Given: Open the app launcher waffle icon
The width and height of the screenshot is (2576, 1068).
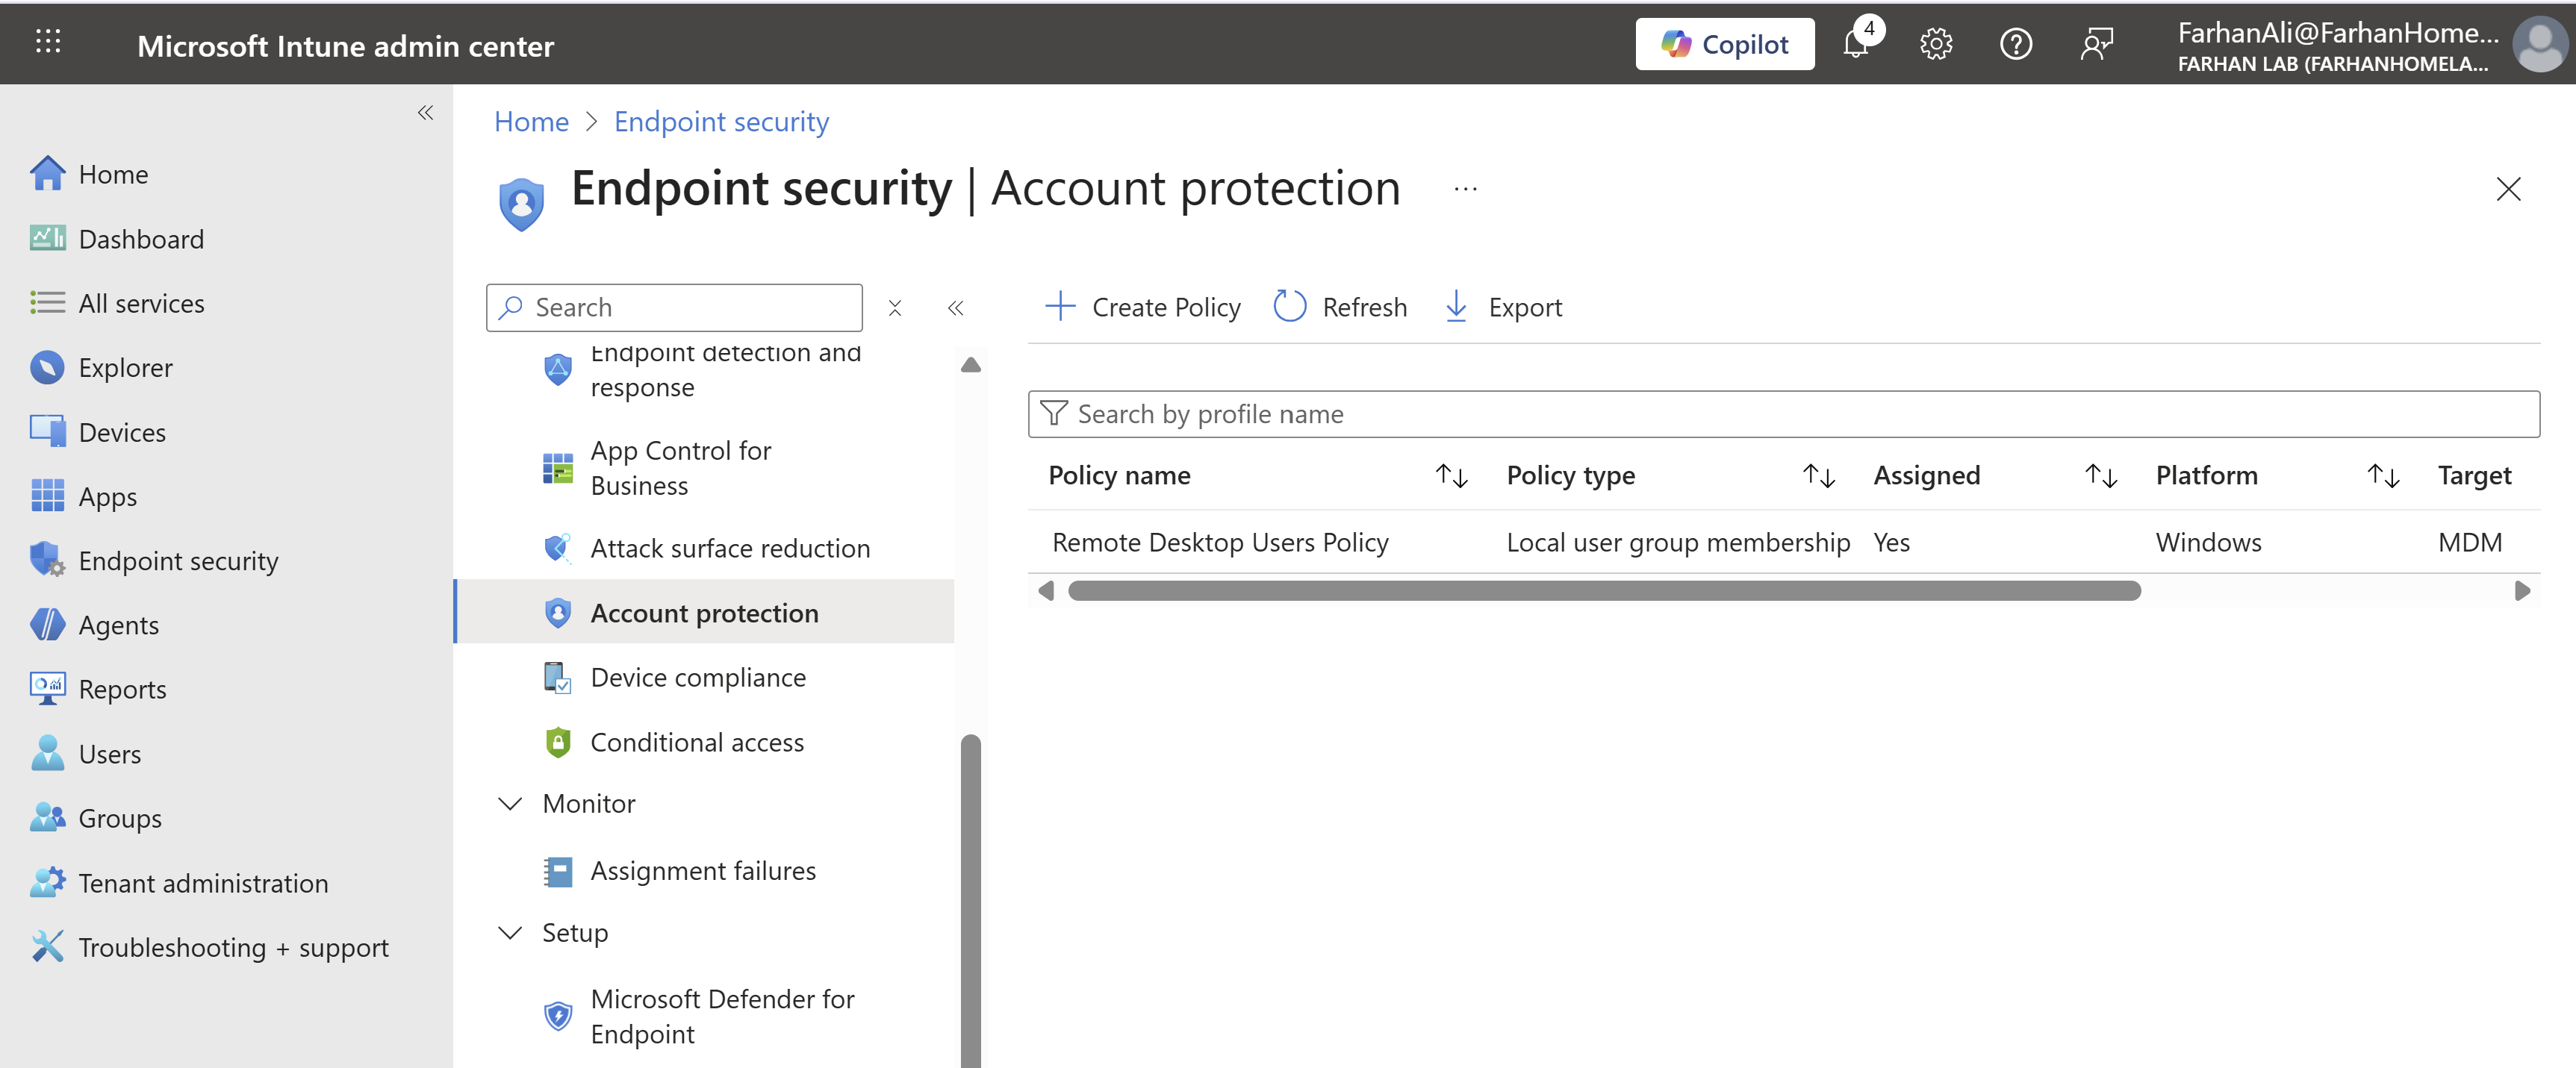Looking at the screenshot, I should coord(48,42).
